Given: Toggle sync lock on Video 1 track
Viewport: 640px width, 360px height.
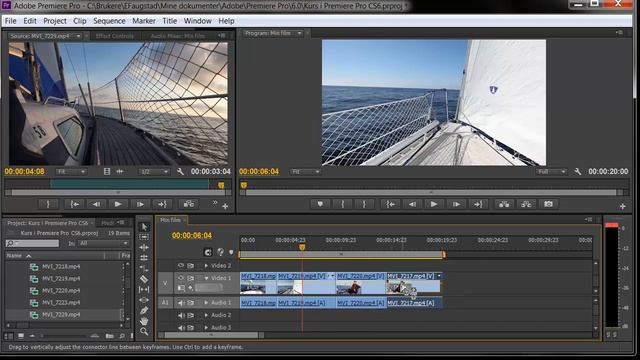Looking at the screenshot, I should (190, 278).
